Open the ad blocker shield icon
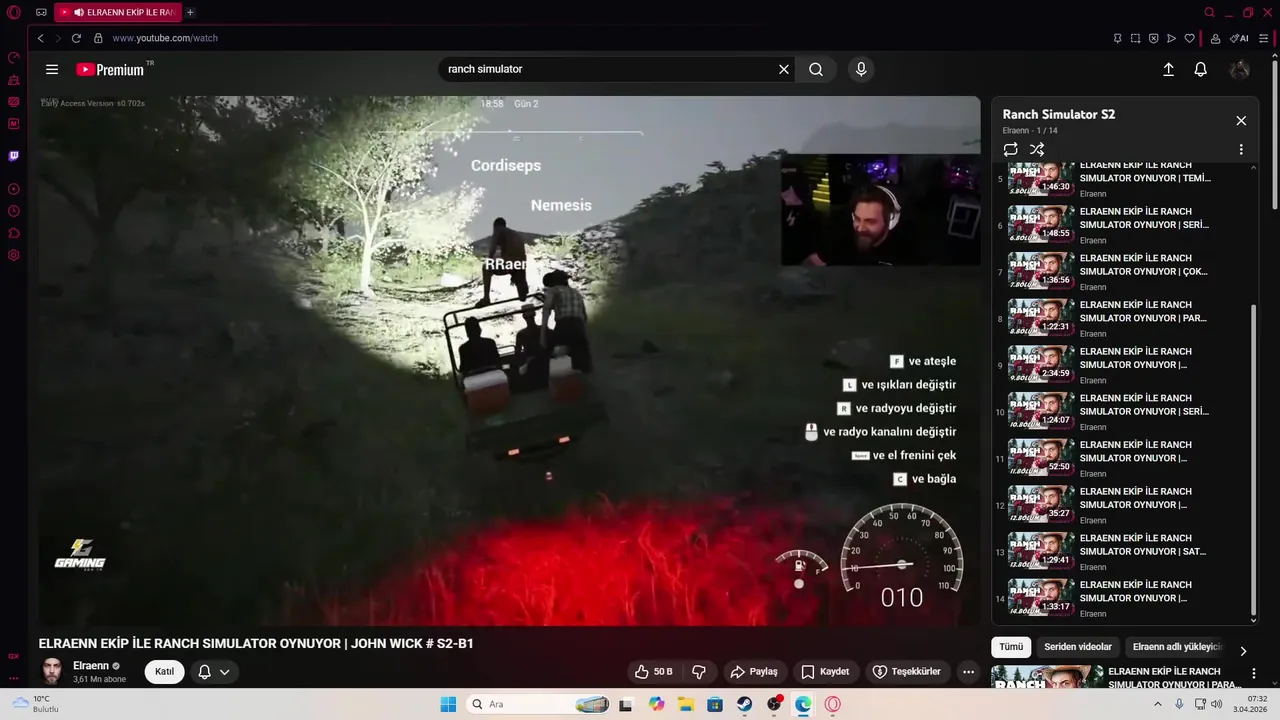 1153,38
